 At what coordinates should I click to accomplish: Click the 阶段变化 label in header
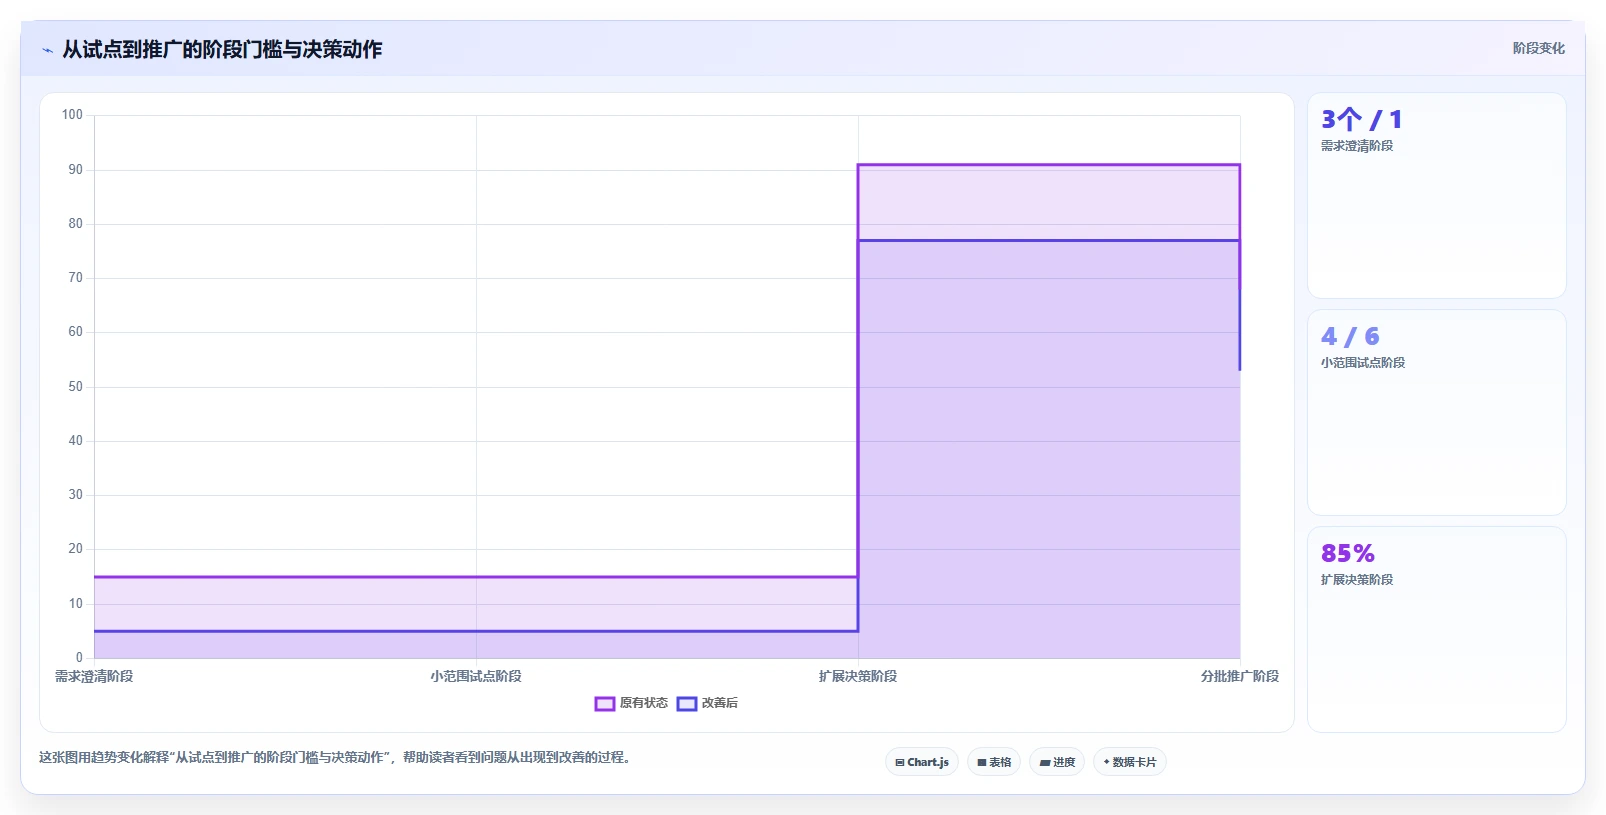coord(1538,48)
